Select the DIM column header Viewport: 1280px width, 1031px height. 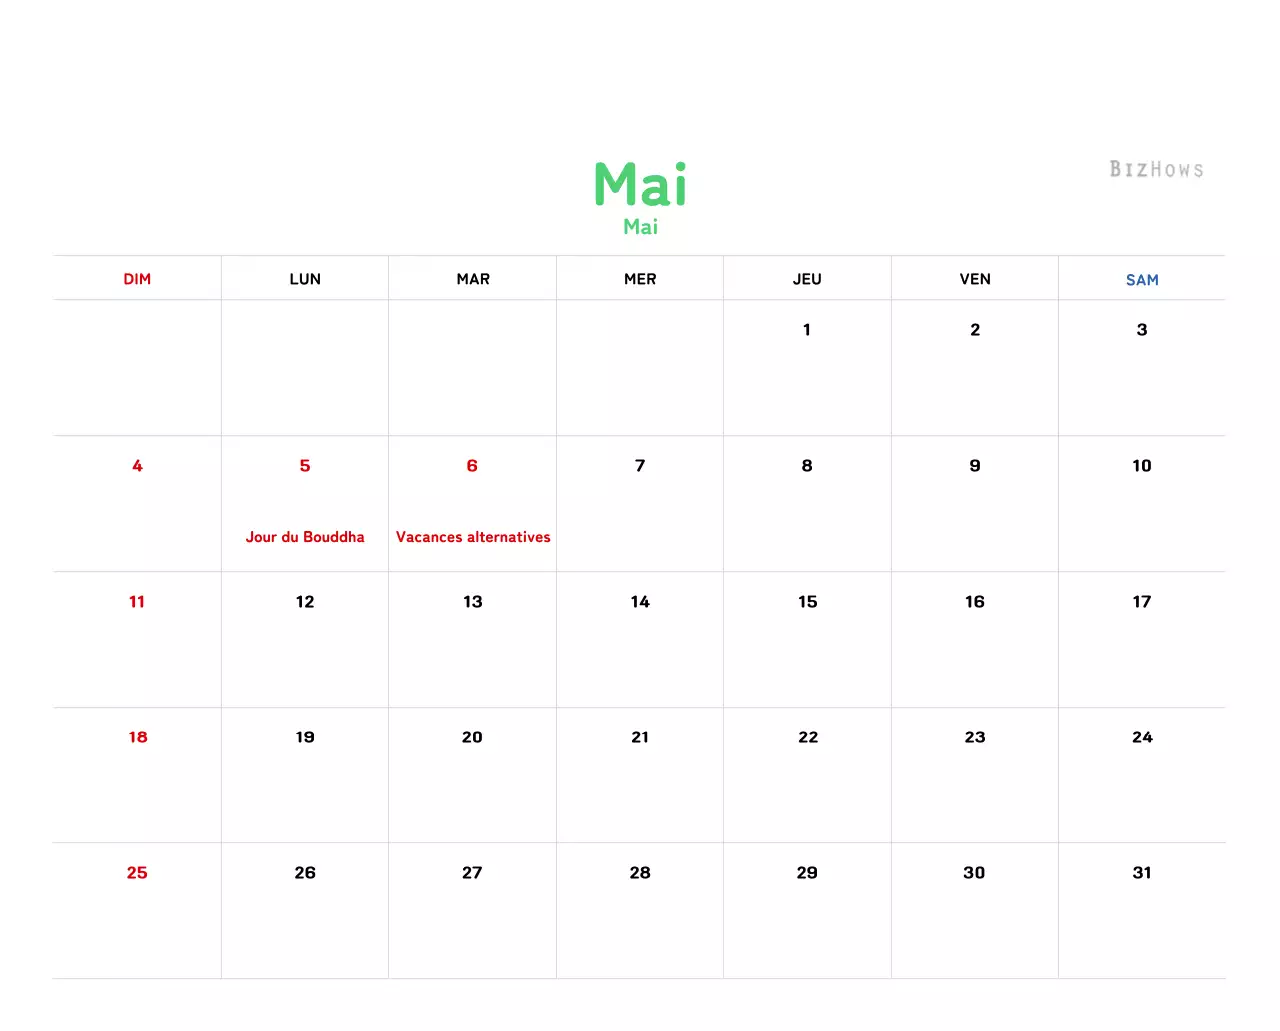[137, 279]
